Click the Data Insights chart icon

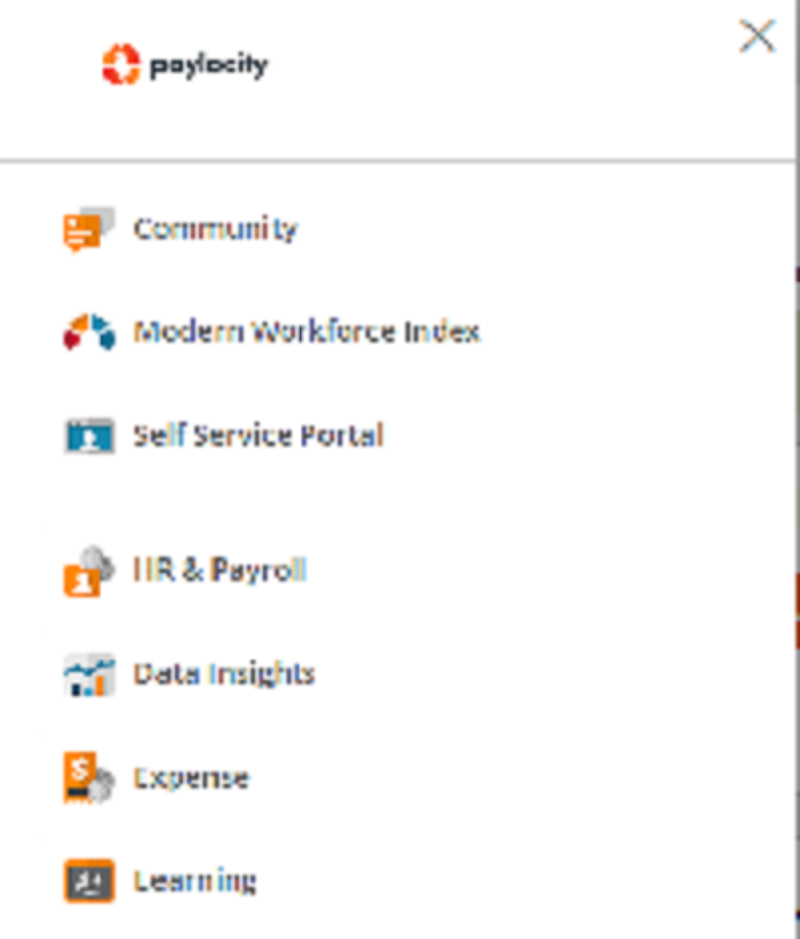(x=89, y=675)
